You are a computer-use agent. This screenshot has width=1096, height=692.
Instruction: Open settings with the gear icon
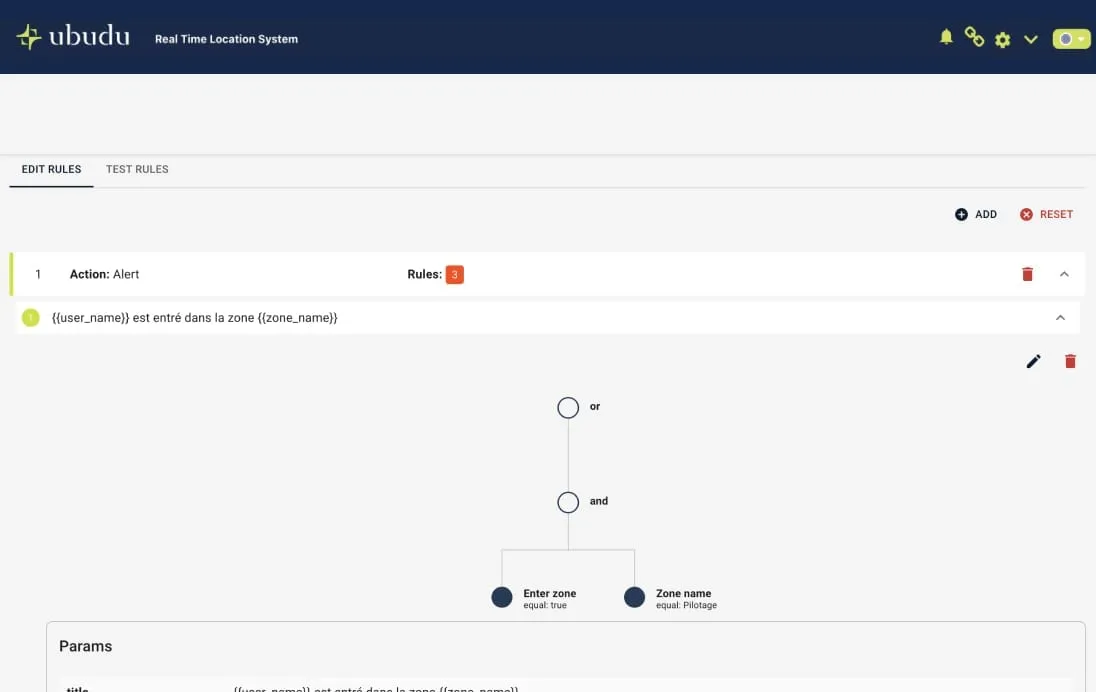coord(1002,39)
